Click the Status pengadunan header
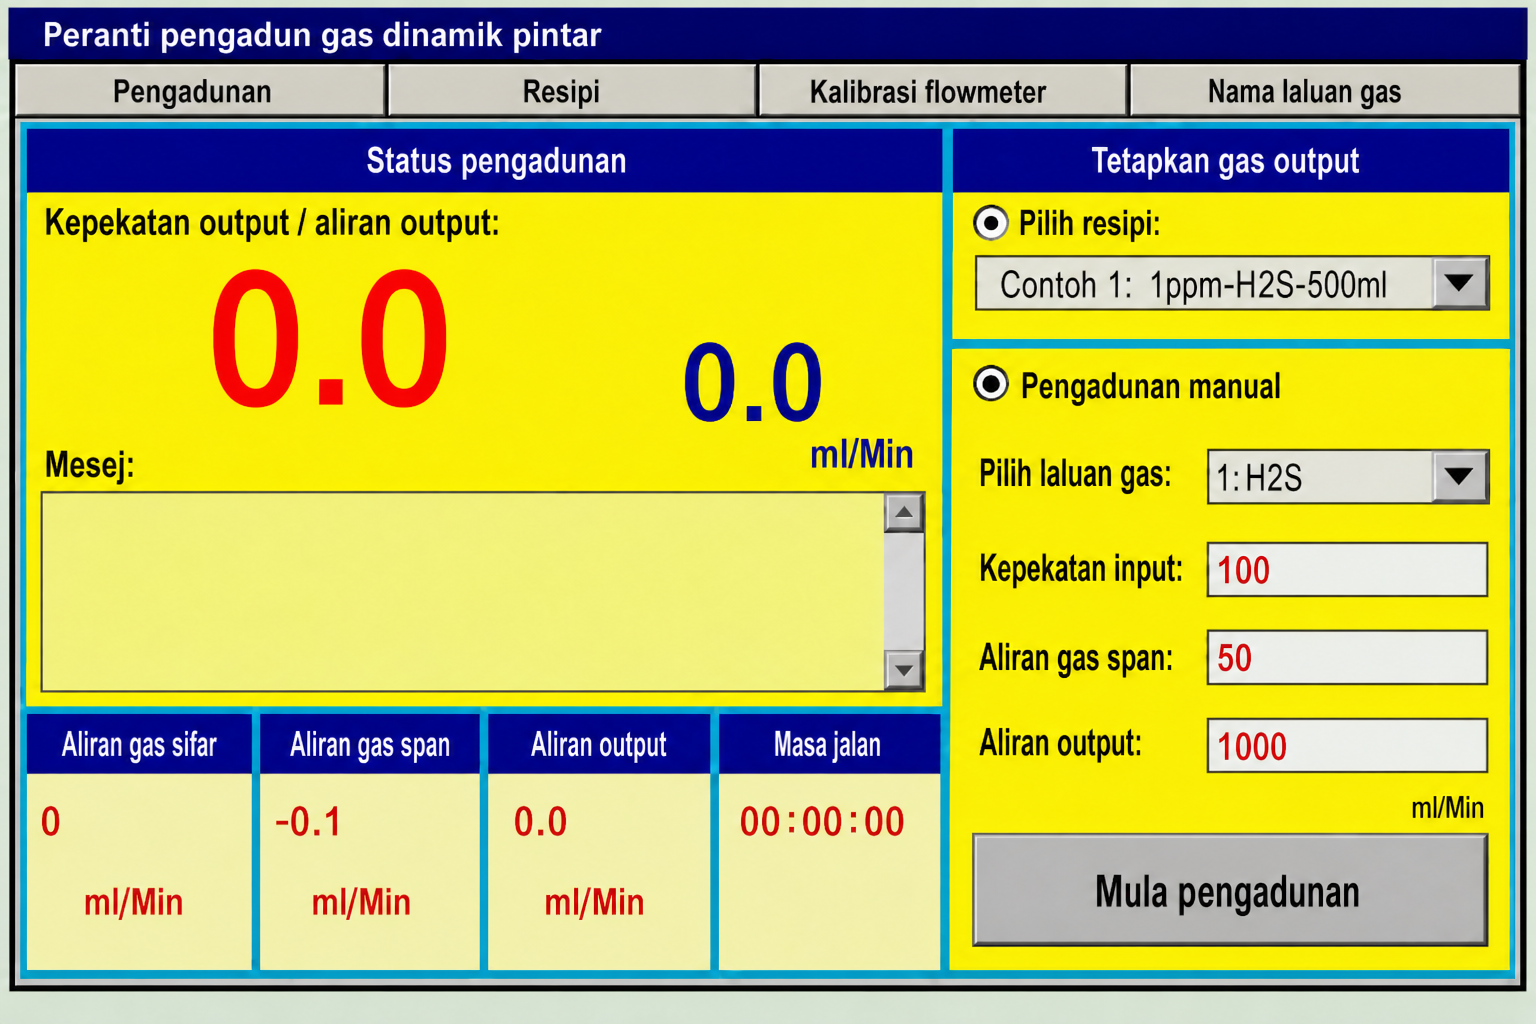This screenshot has width=1536, height=1024. tap(485, 161)
